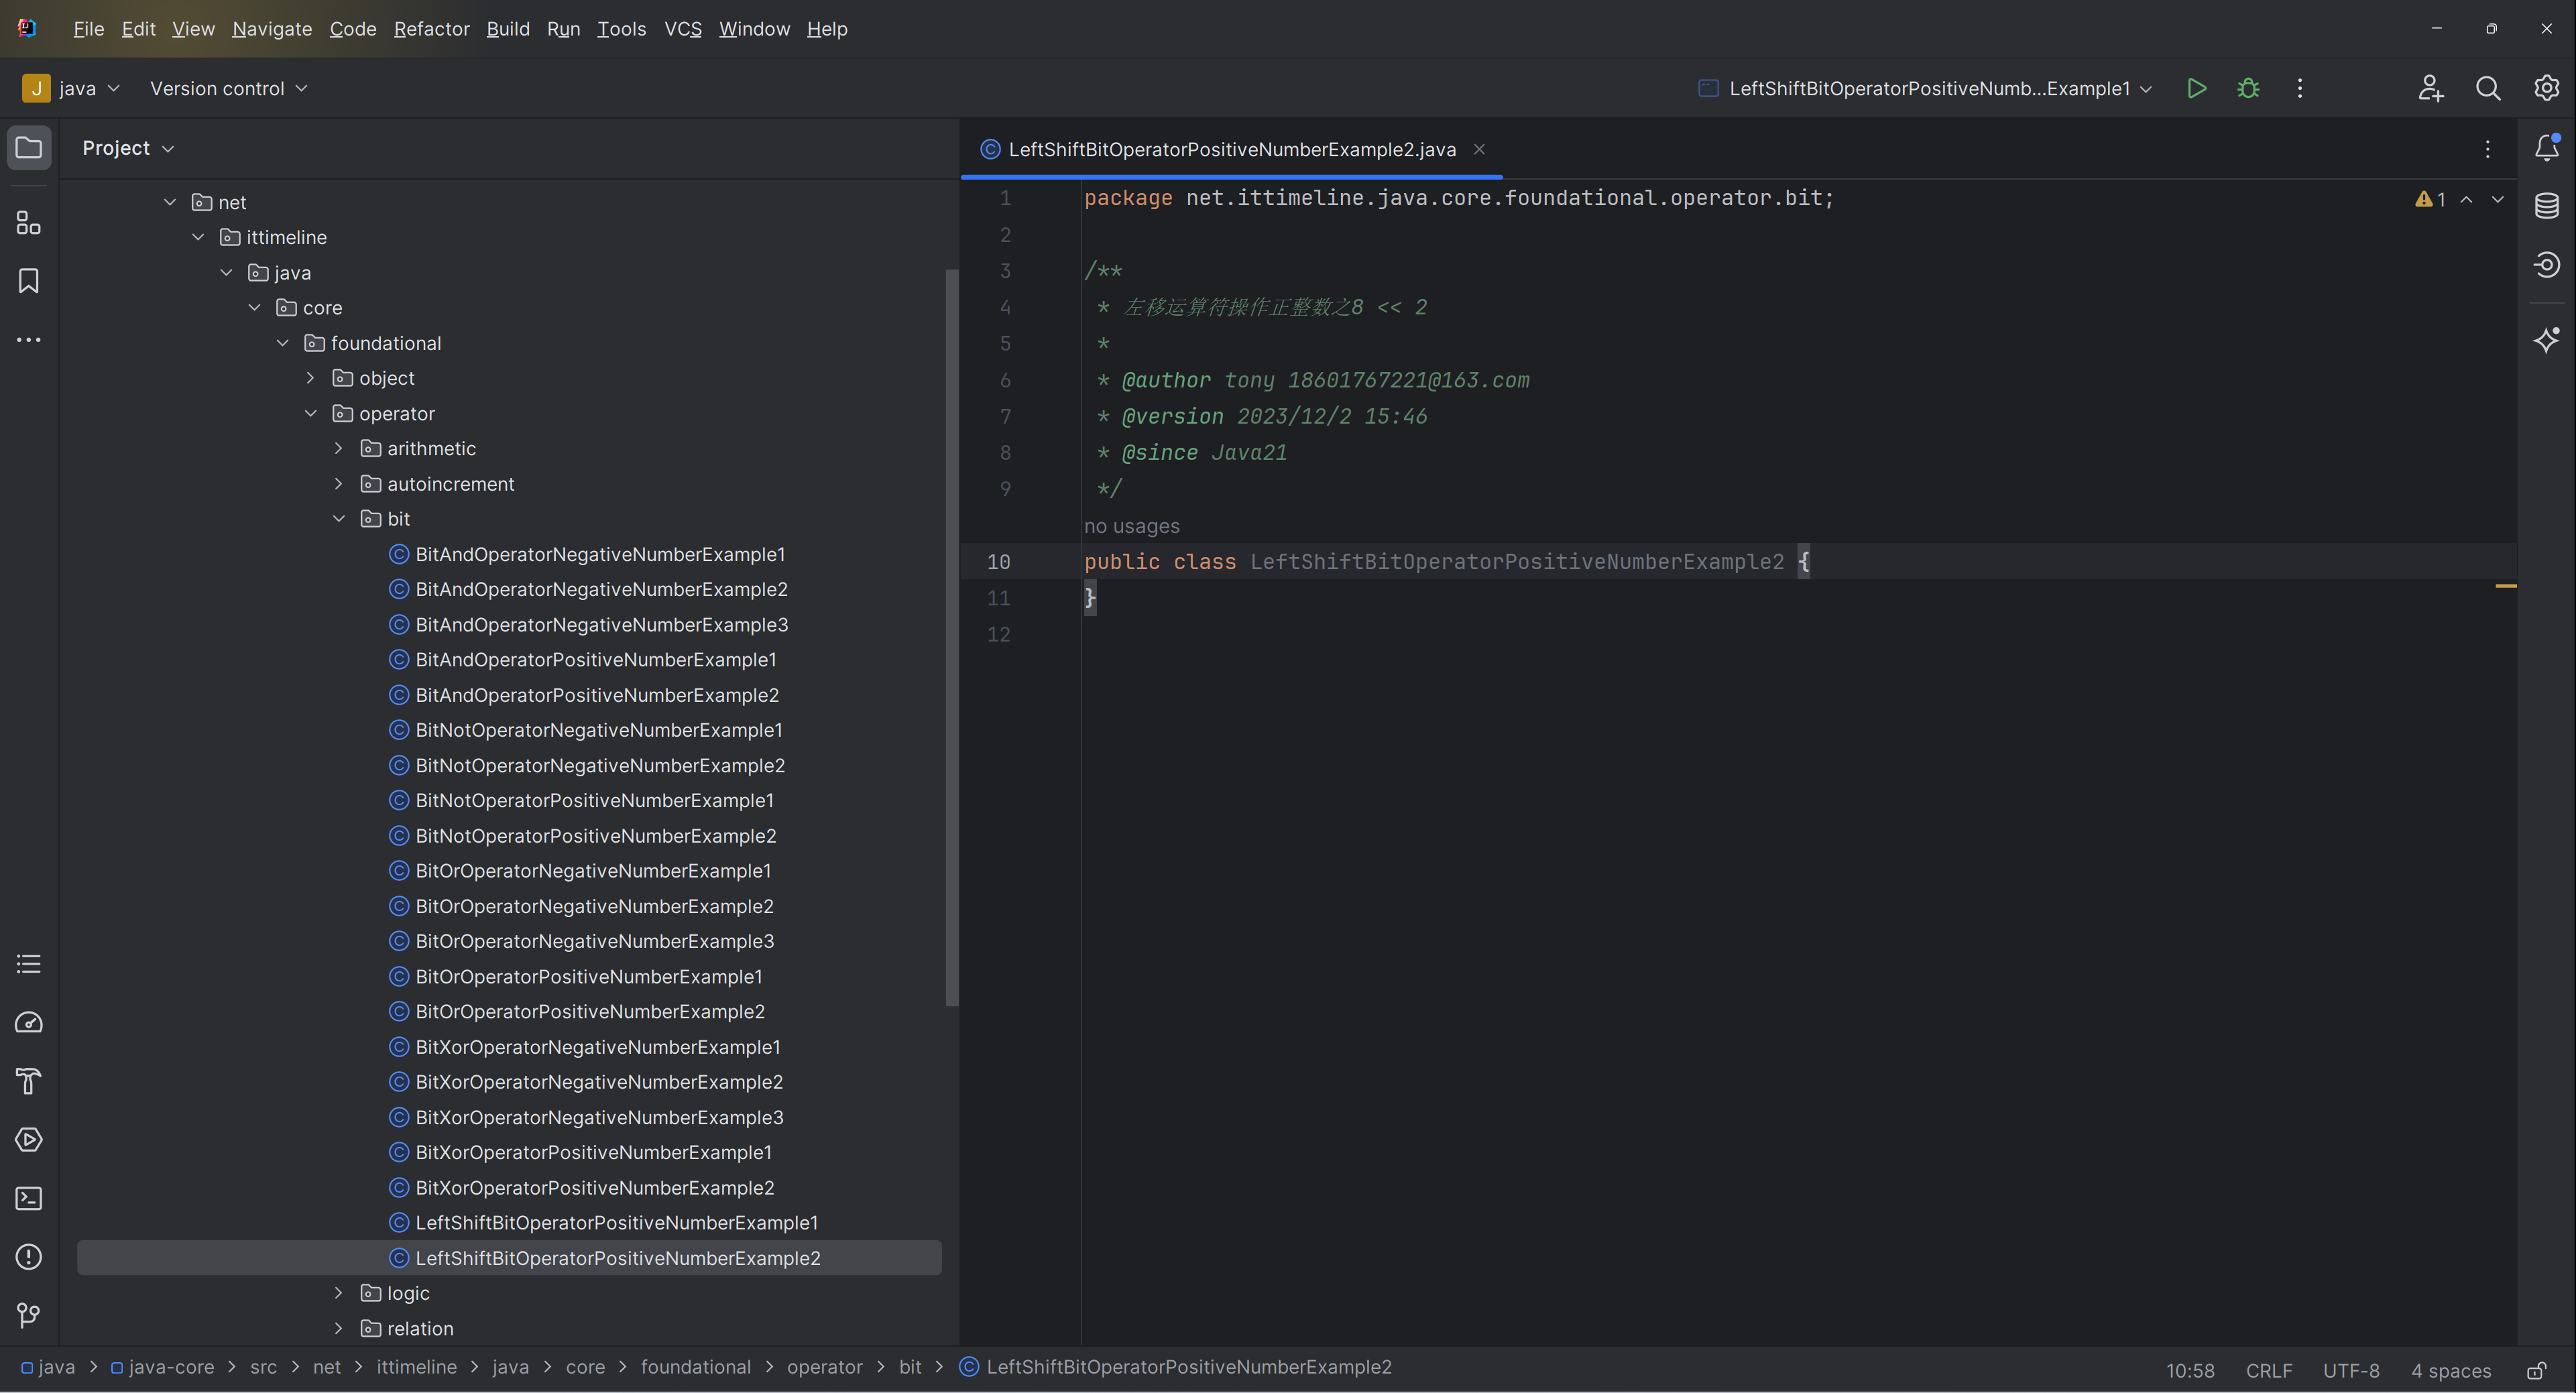This screenshot has height=1393, width=2576.
Task: Collapse the net package folder
Action: pyautogui.click(x=170, y=202)
